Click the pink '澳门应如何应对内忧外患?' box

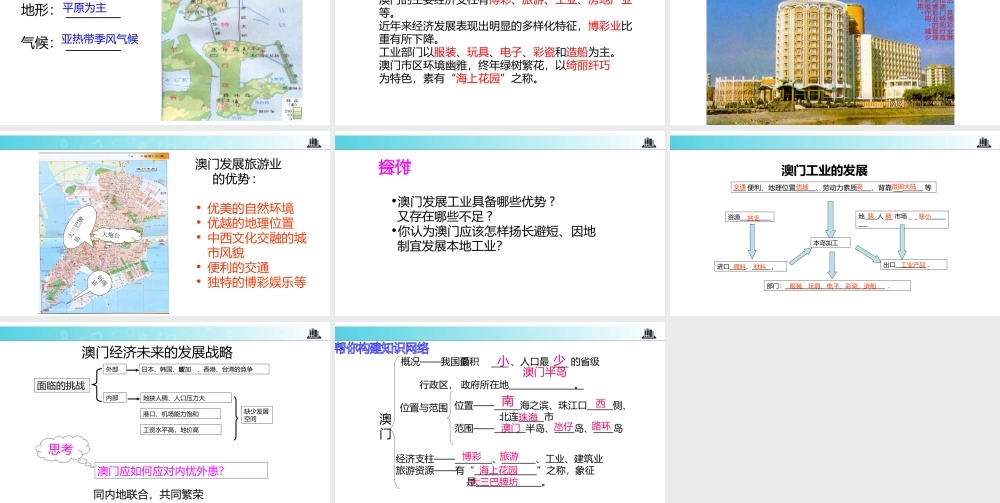point(181,471)
